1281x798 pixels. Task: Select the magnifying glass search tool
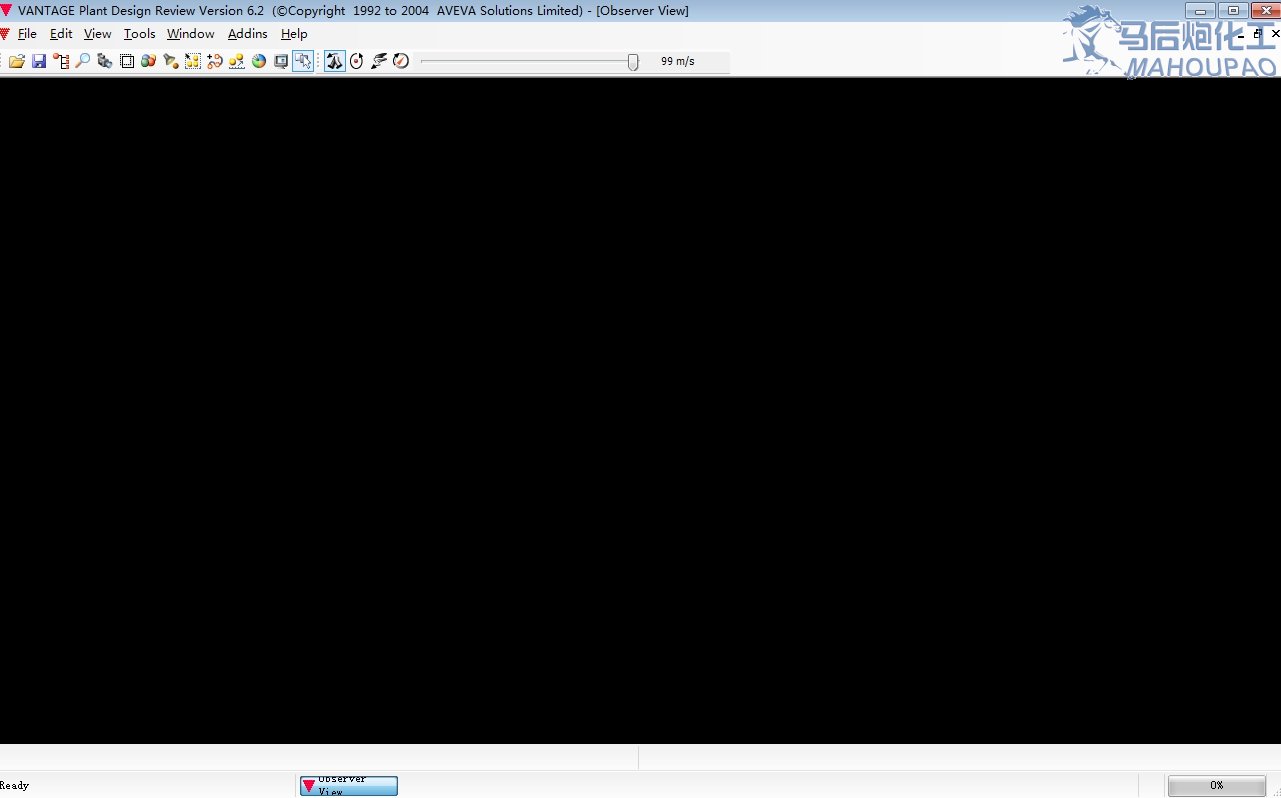(83, 61)
